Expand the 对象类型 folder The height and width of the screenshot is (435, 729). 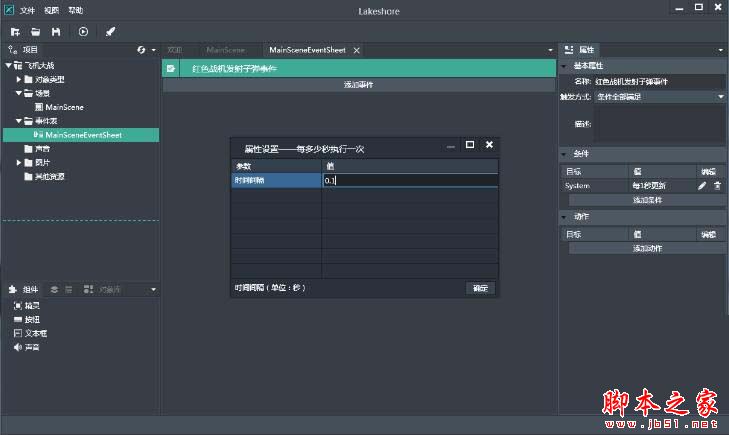(19, 79)
